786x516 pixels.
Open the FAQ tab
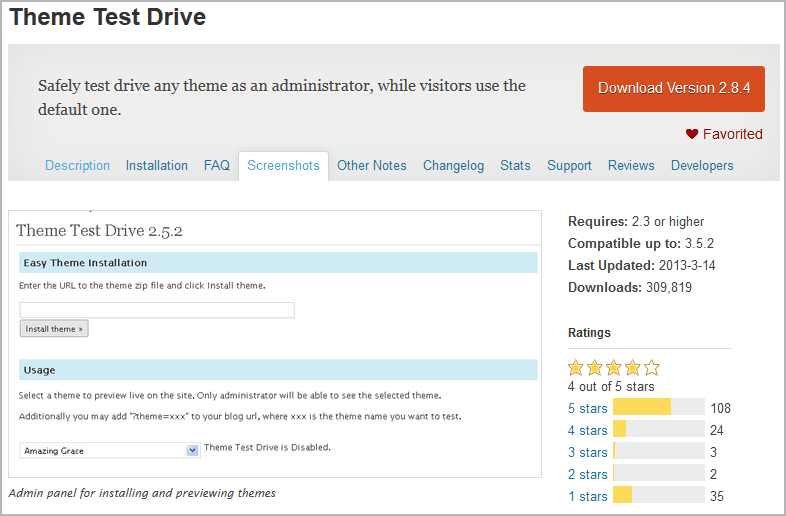click(x=217, y=165)
